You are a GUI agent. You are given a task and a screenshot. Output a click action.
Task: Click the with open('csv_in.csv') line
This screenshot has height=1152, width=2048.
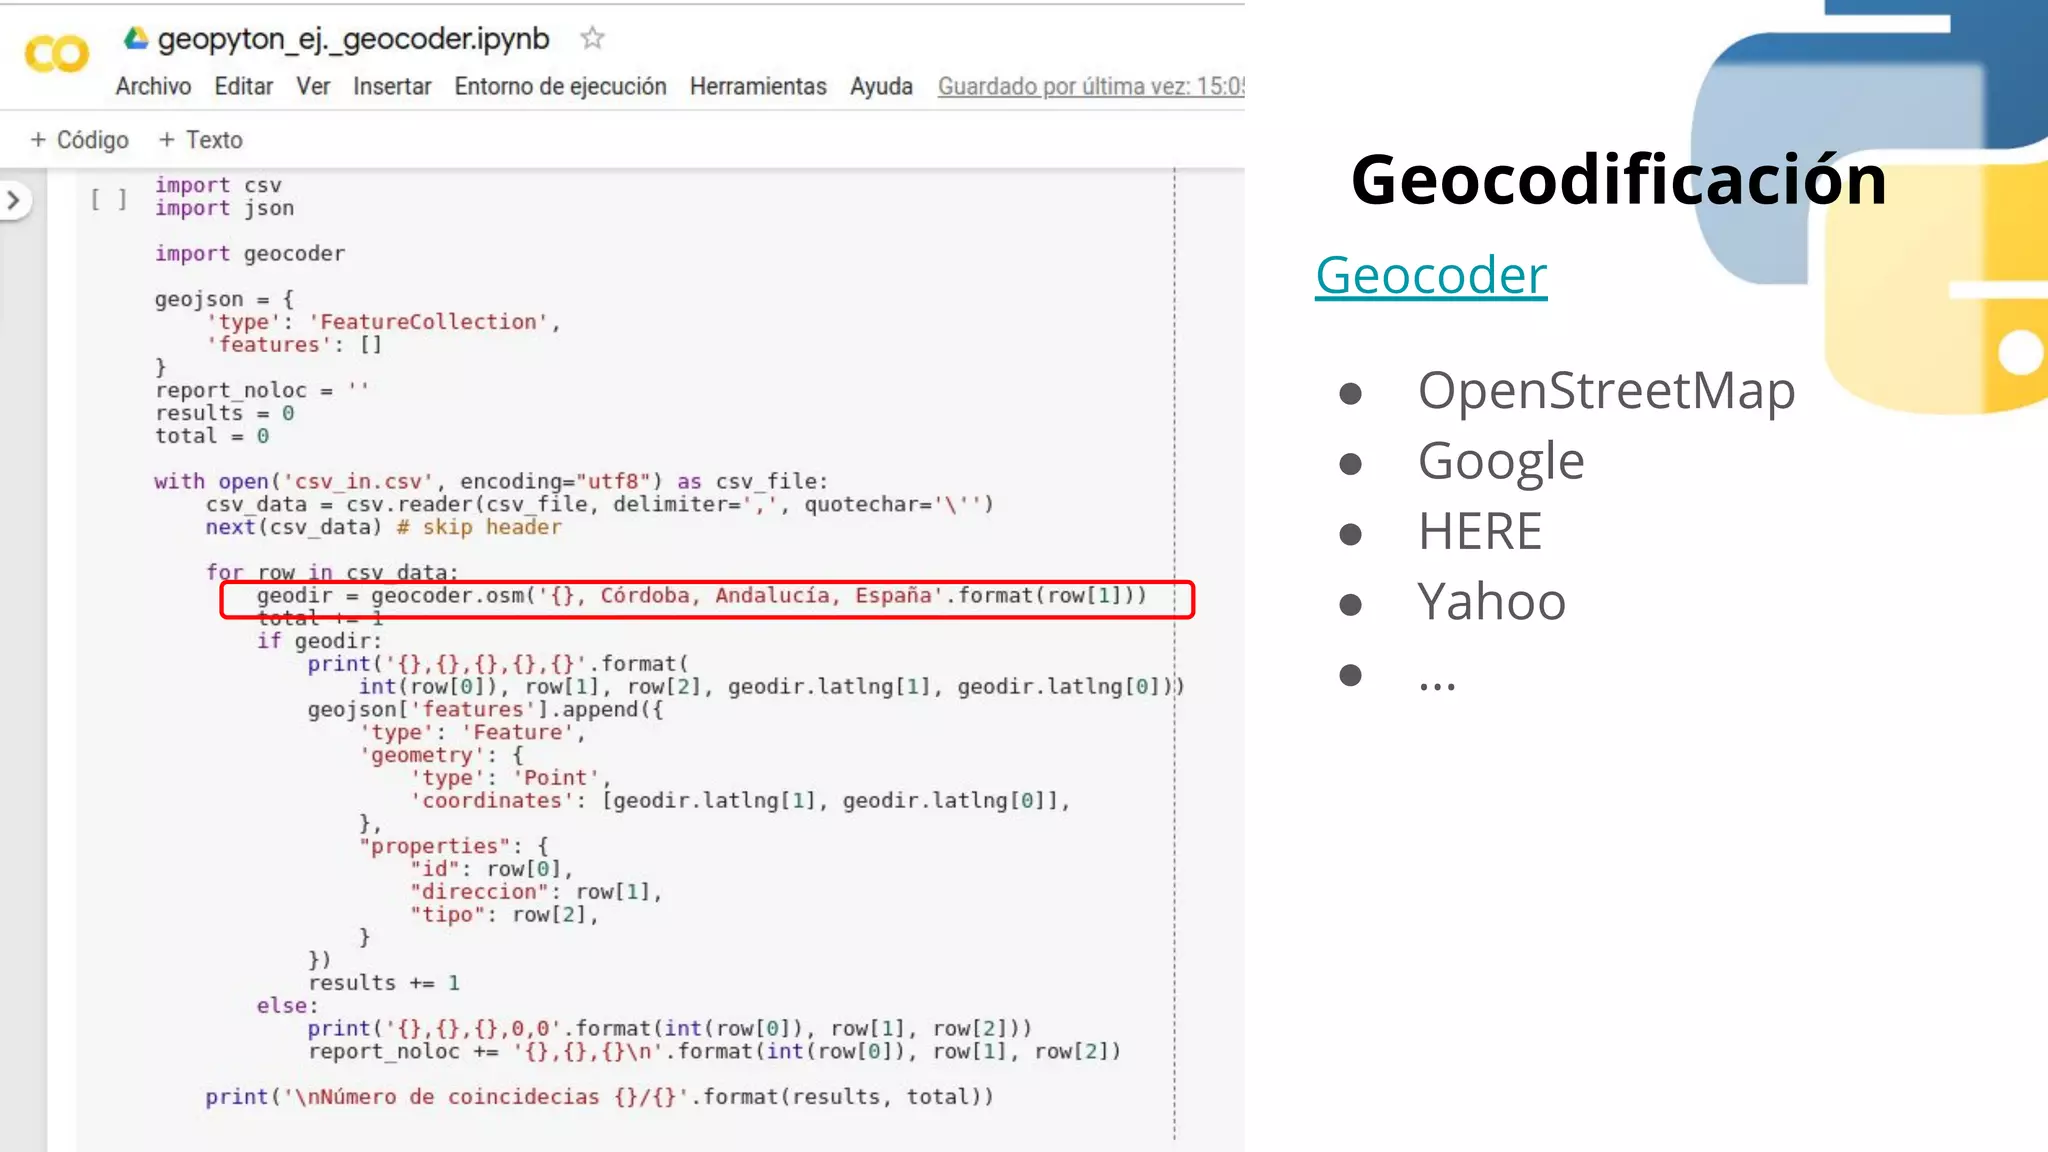point(491,482)
